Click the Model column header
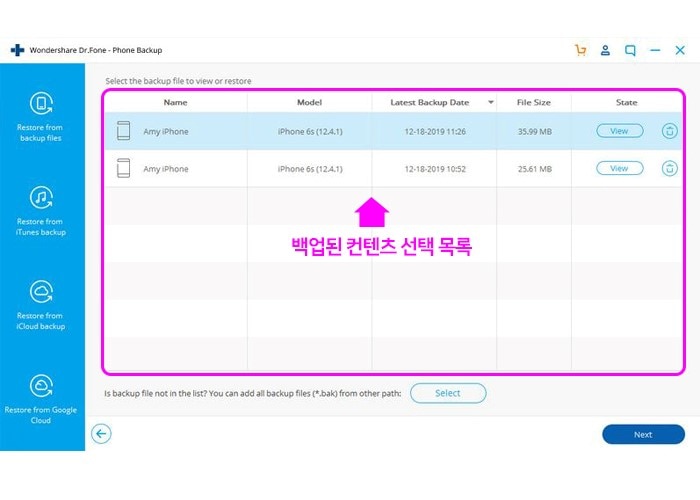Viewport: 700px width, 500px height. [309, 102]
